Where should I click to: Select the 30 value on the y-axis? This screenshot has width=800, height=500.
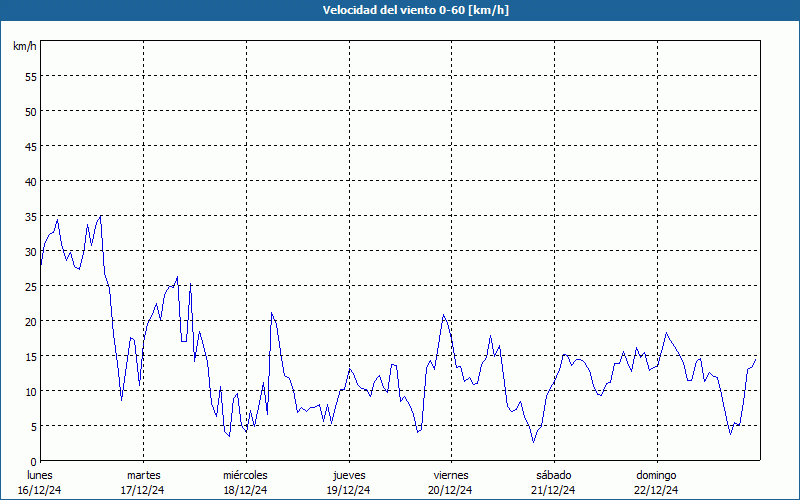pyautogui.click(x=31, y=252)
